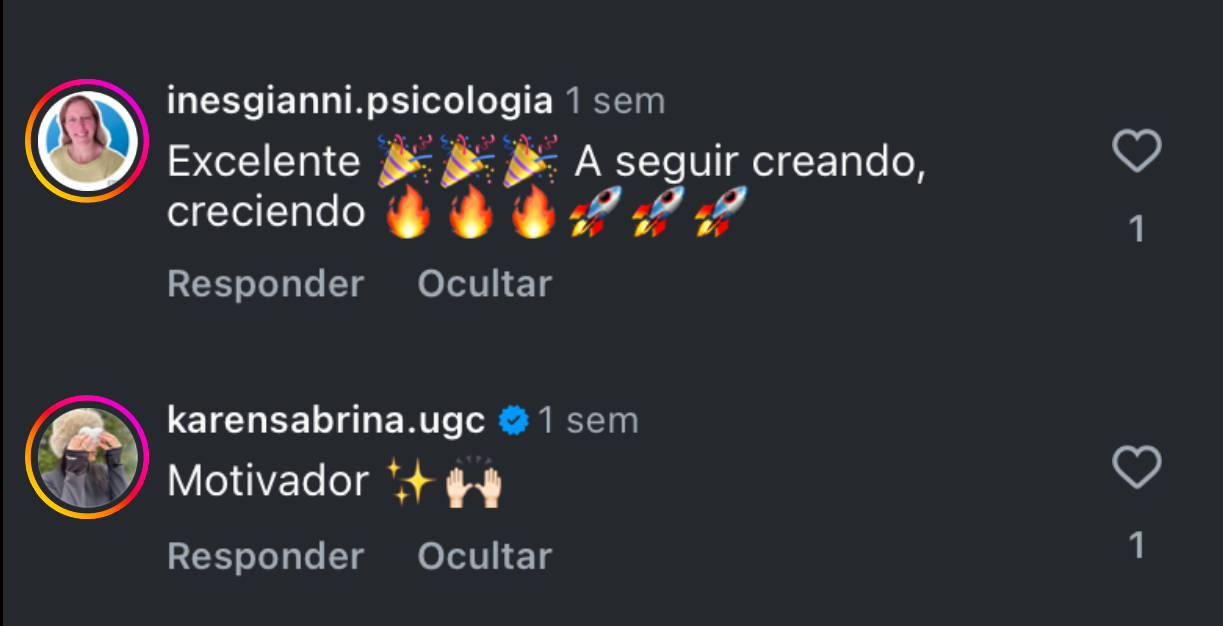Visit the karensabrina.ugc username link
Viewport: 1223px width, 626px height.
(326, 420)
